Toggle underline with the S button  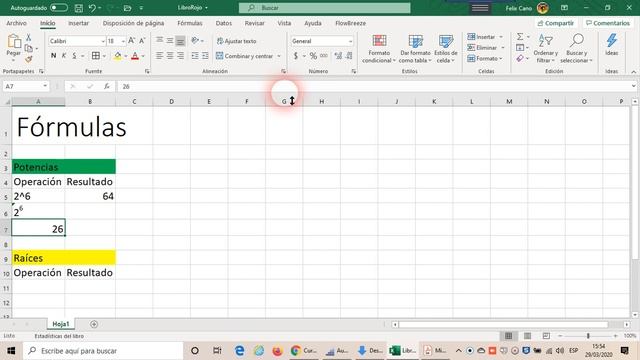(74, 56)
